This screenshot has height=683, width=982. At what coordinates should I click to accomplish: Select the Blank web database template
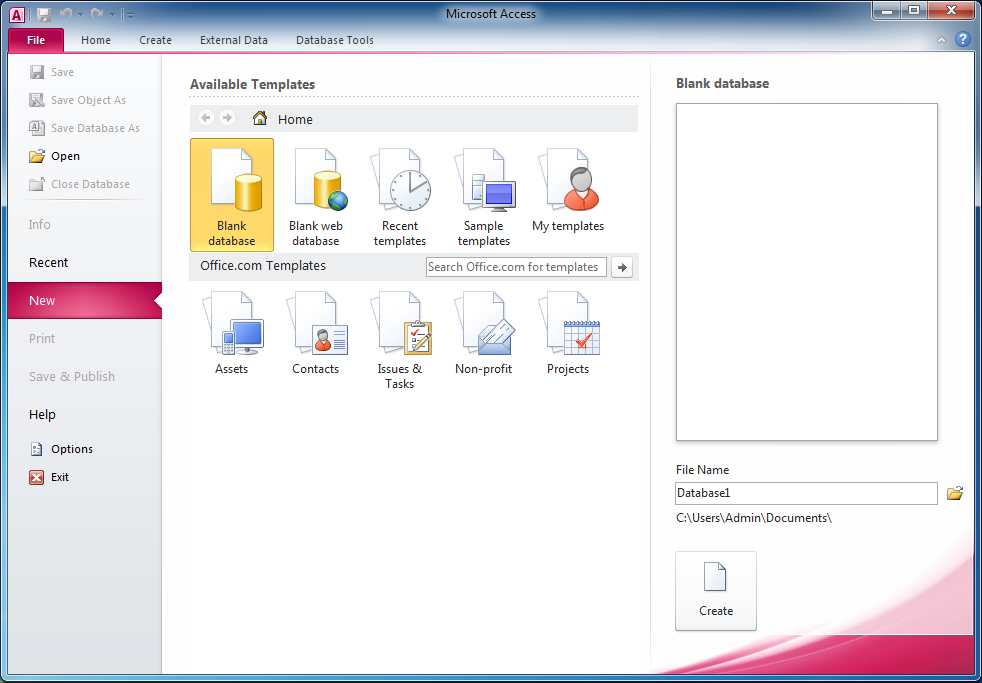click(316, 194)
